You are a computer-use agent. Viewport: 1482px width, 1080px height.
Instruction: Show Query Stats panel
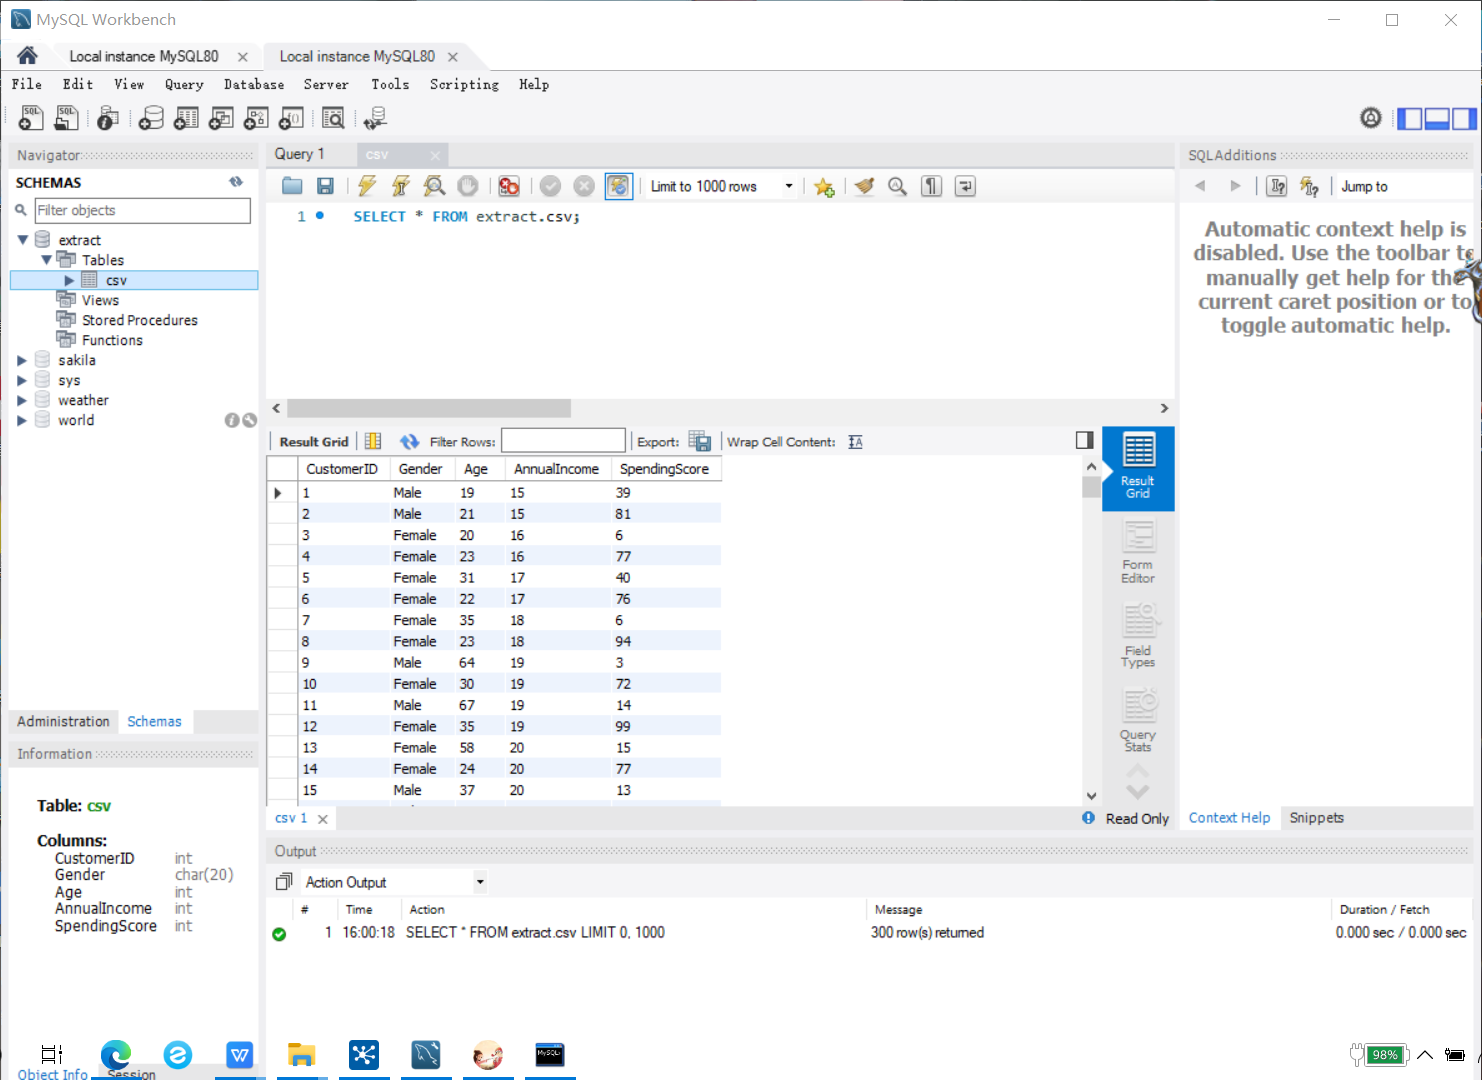(x=1138, y=721)
